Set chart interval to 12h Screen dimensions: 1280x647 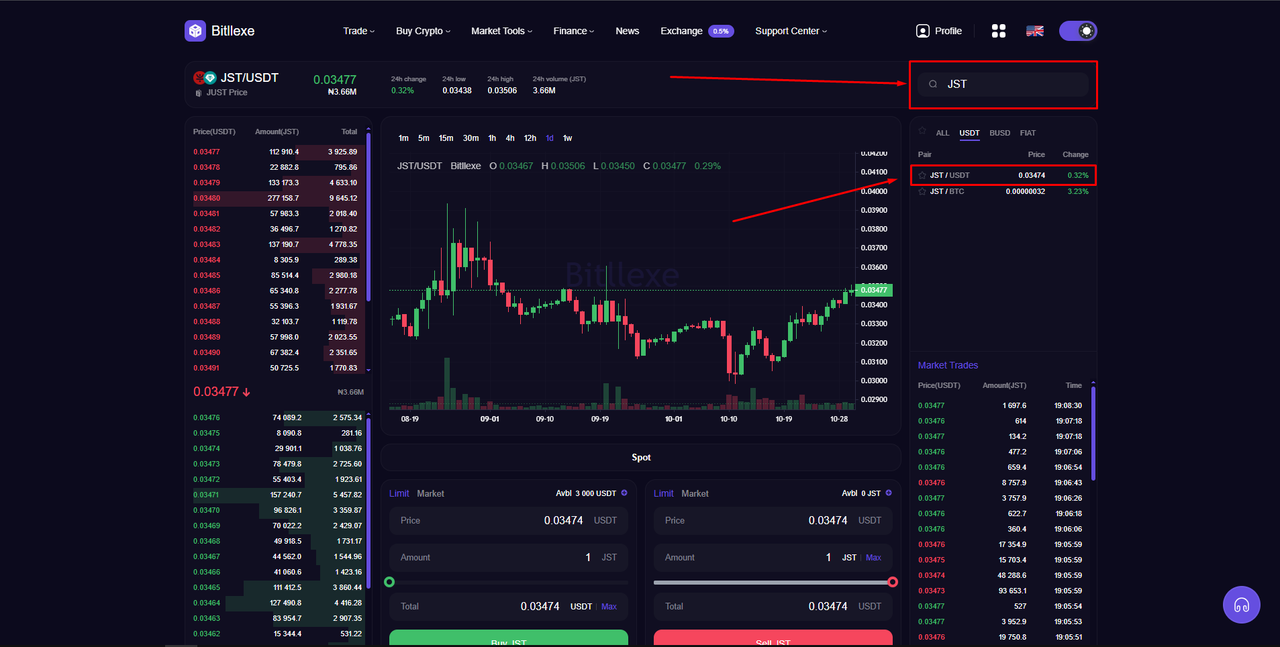[530, 138]
